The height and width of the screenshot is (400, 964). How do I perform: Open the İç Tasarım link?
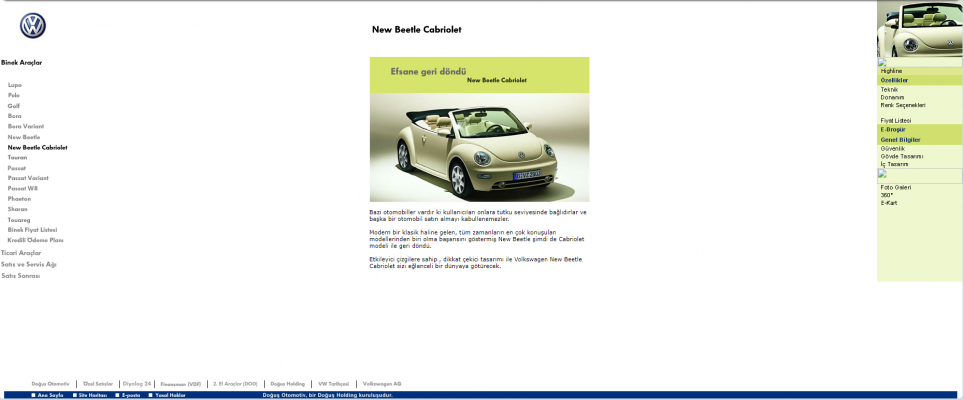pyautogui.click(x=895, y=164)
